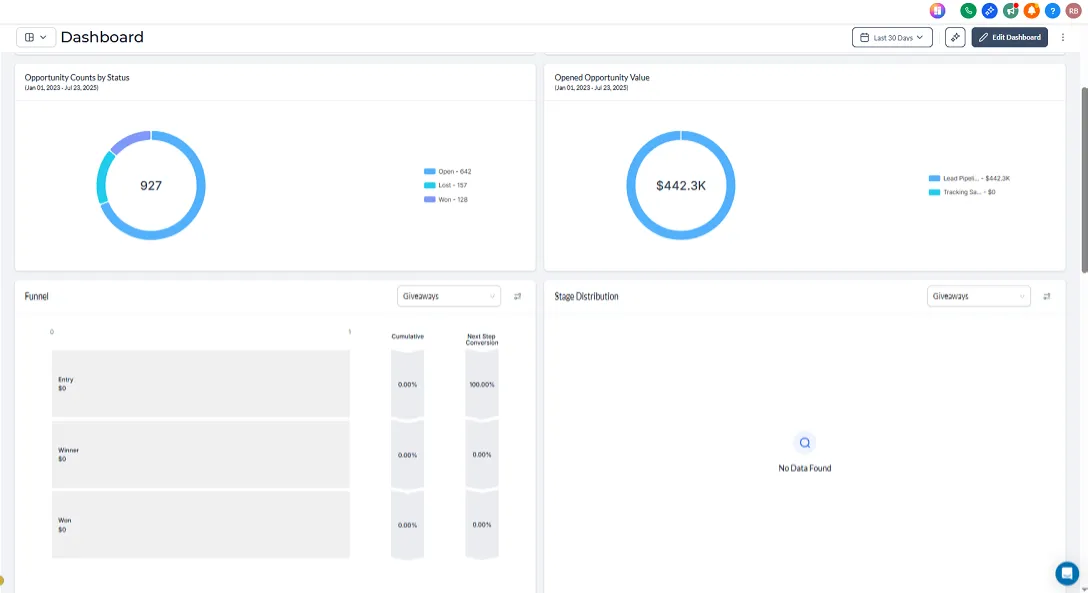Open the blue help question mark
The height and width of the screenshot is (593, 1088).
(1053, 10)
